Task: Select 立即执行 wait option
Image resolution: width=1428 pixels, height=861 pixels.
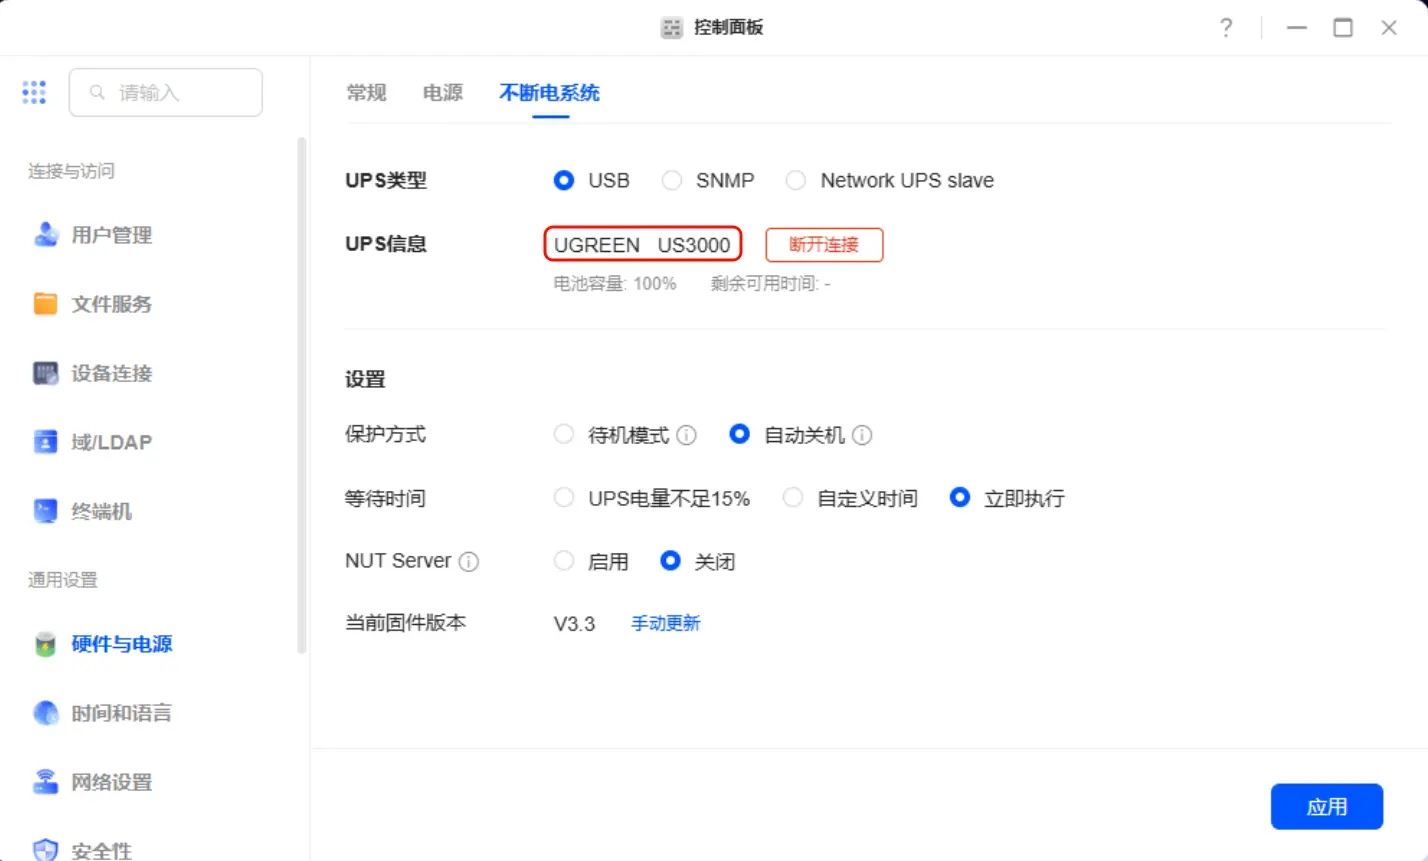Action: 960,498
